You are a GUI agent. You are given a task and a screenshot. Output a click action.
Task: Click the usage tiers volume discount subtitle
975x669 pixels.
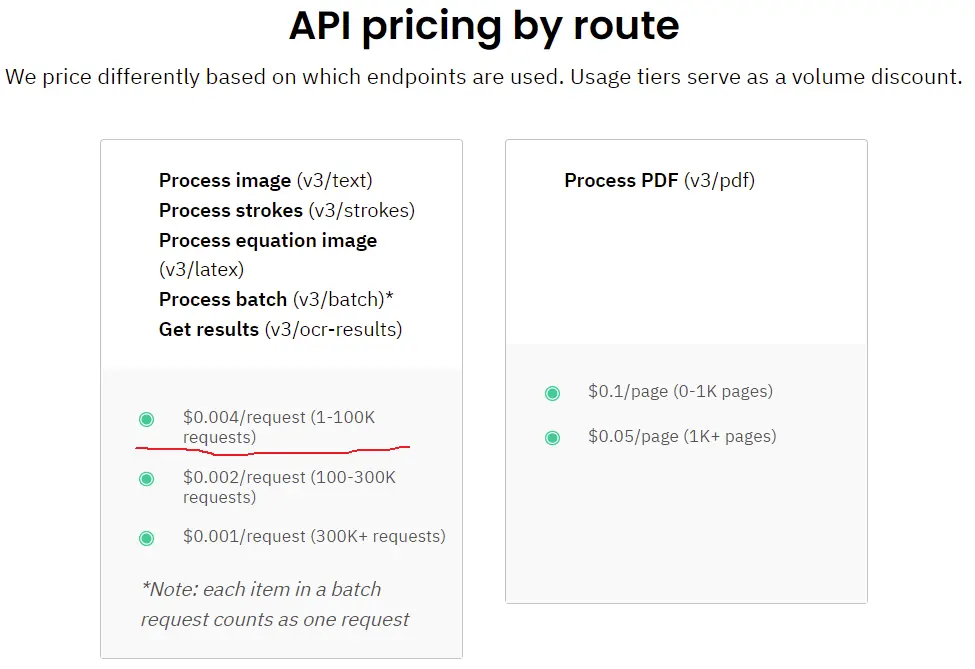[484, 77]
